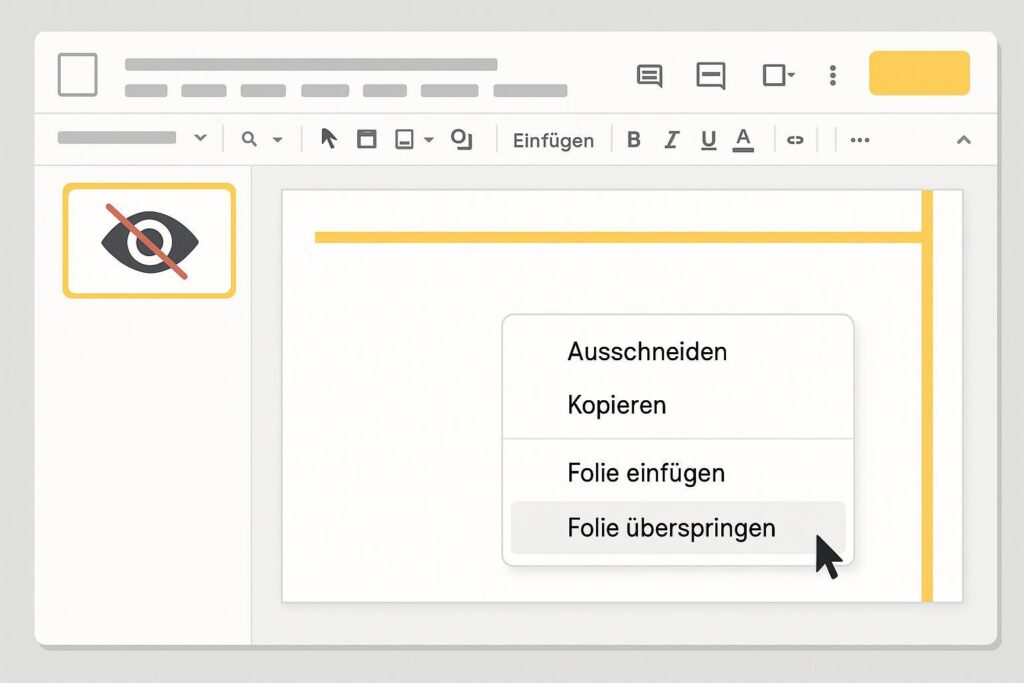Choose "Folie überspringen" from context menu
1024x683 pixels.
[671, 528]
